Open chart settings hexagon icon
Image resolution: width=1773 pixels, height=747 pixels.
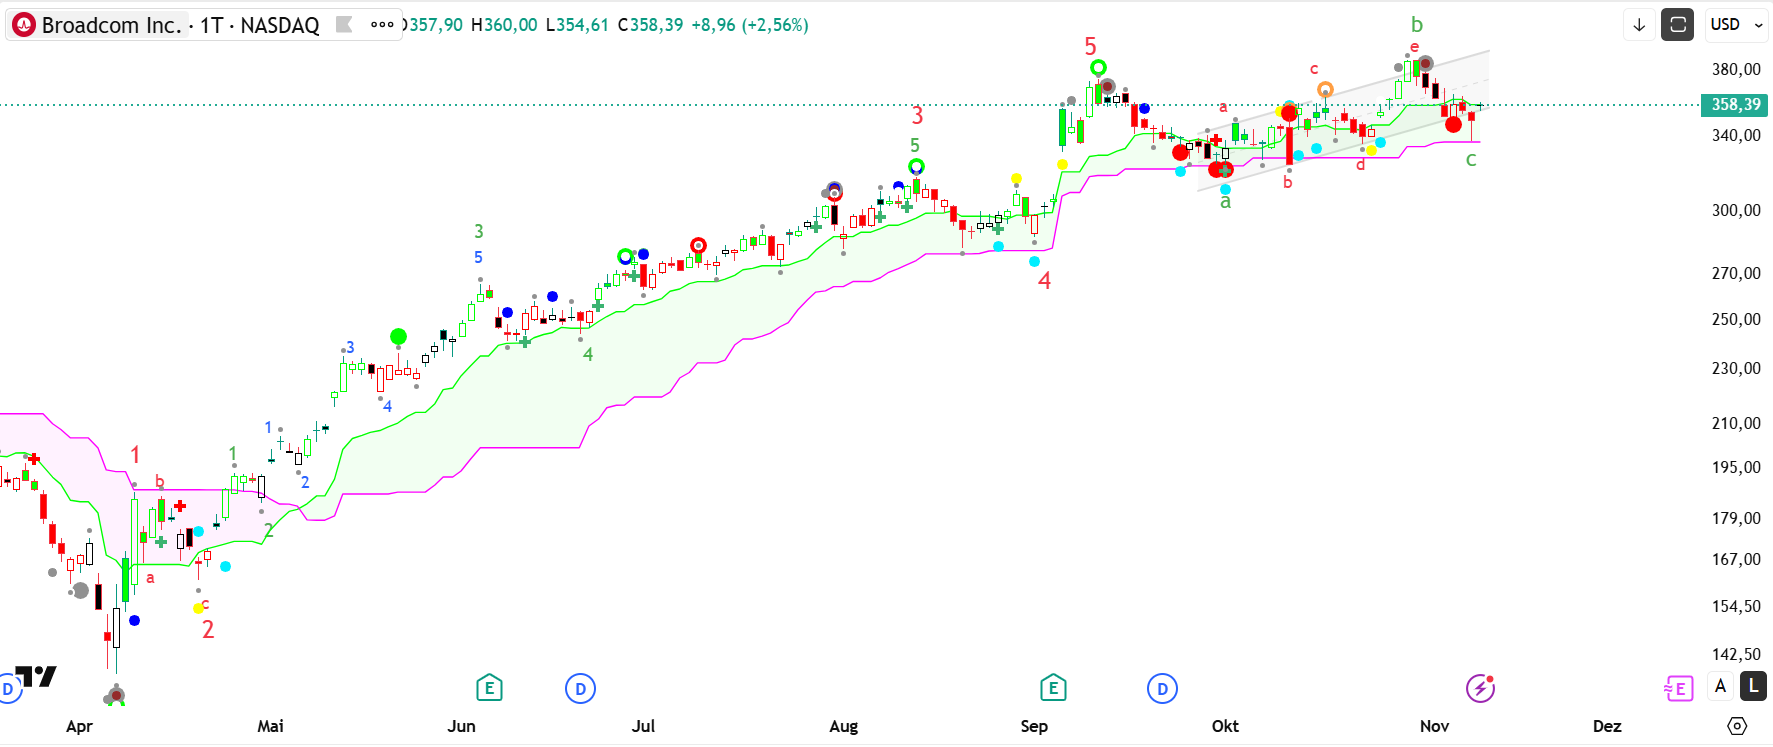pyautogui.click(x=1737, y=726)
